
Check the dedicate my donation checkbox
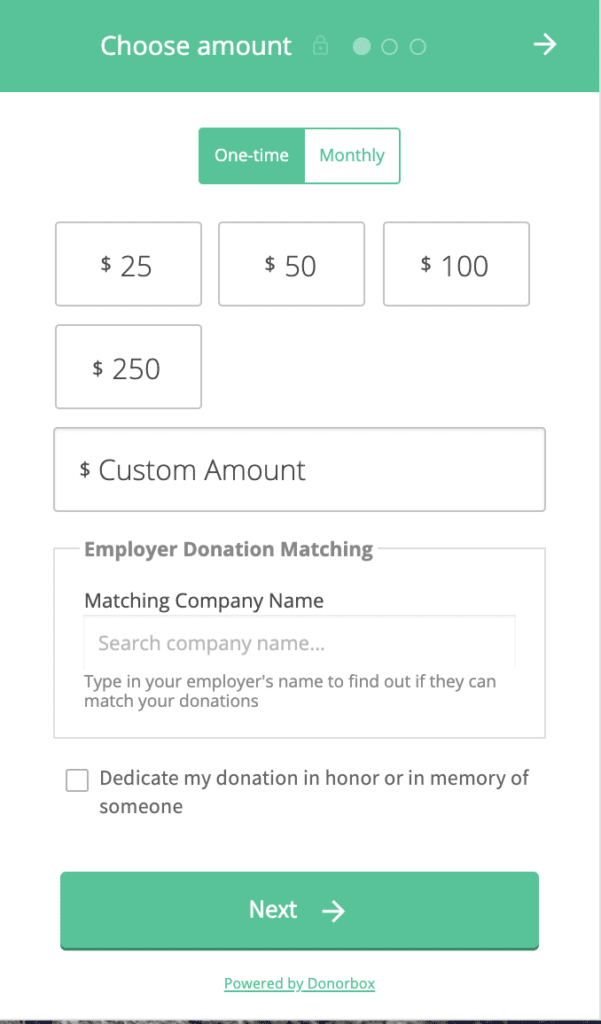pyautogui.click(x=77, y=780)
